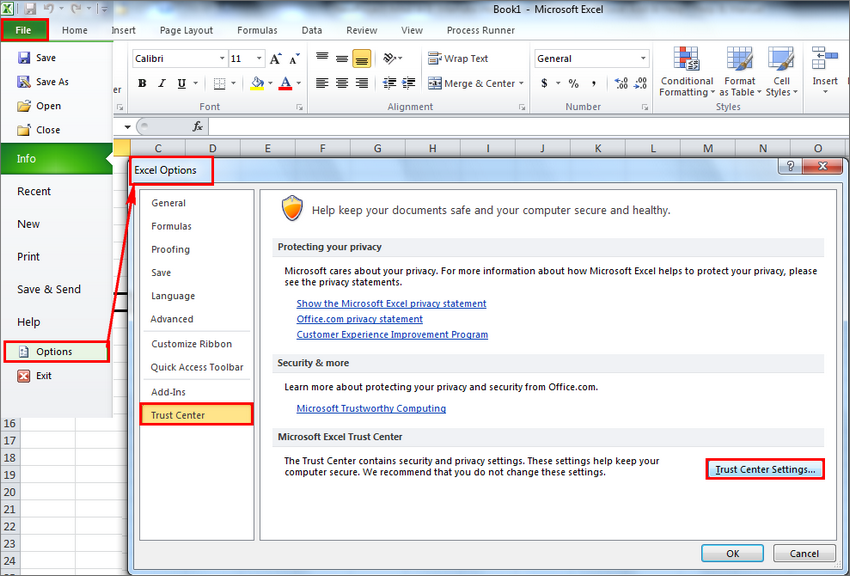Screen dimensions: 850x576
Task: Click the Trust Center Settings button
Action: [x=764, y=469]
